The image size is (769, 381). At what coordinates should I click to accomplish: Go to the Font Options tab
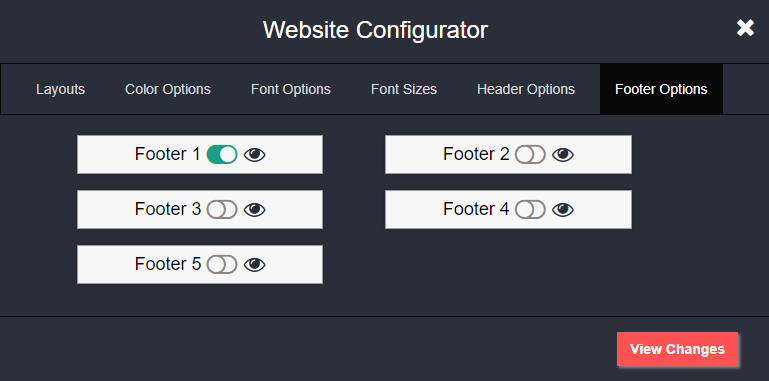291,89
